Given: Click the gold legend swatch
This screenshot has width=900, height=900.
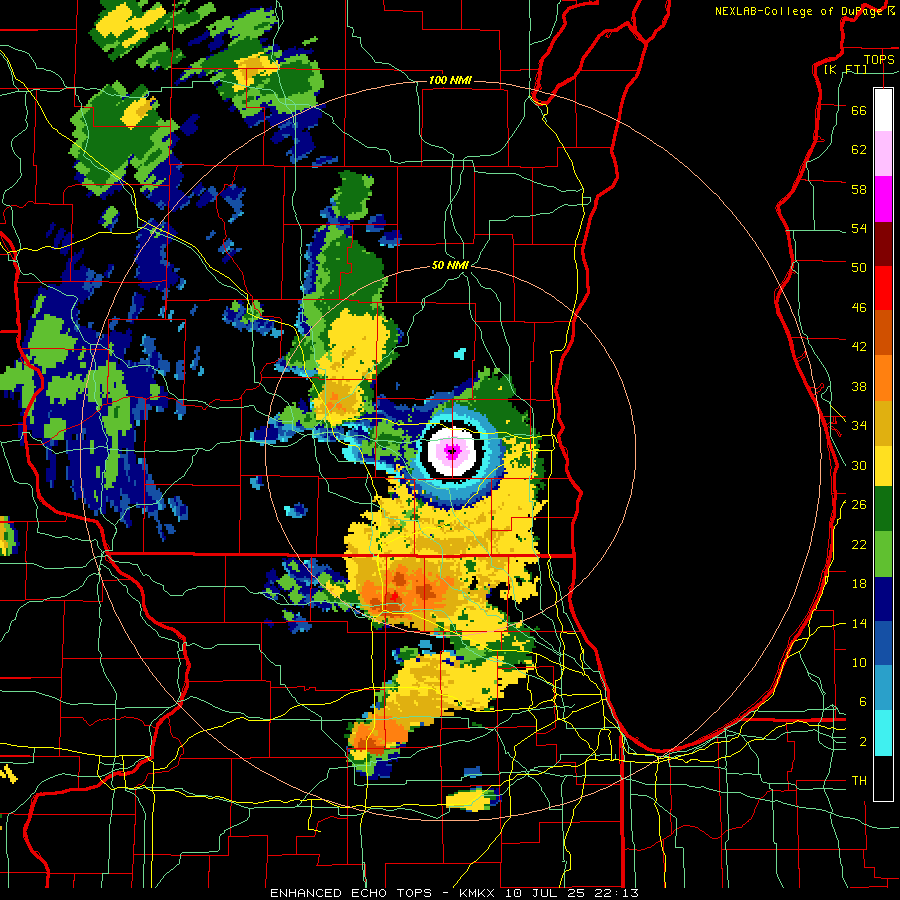Looking at the screenshot, I should (883, 423).
